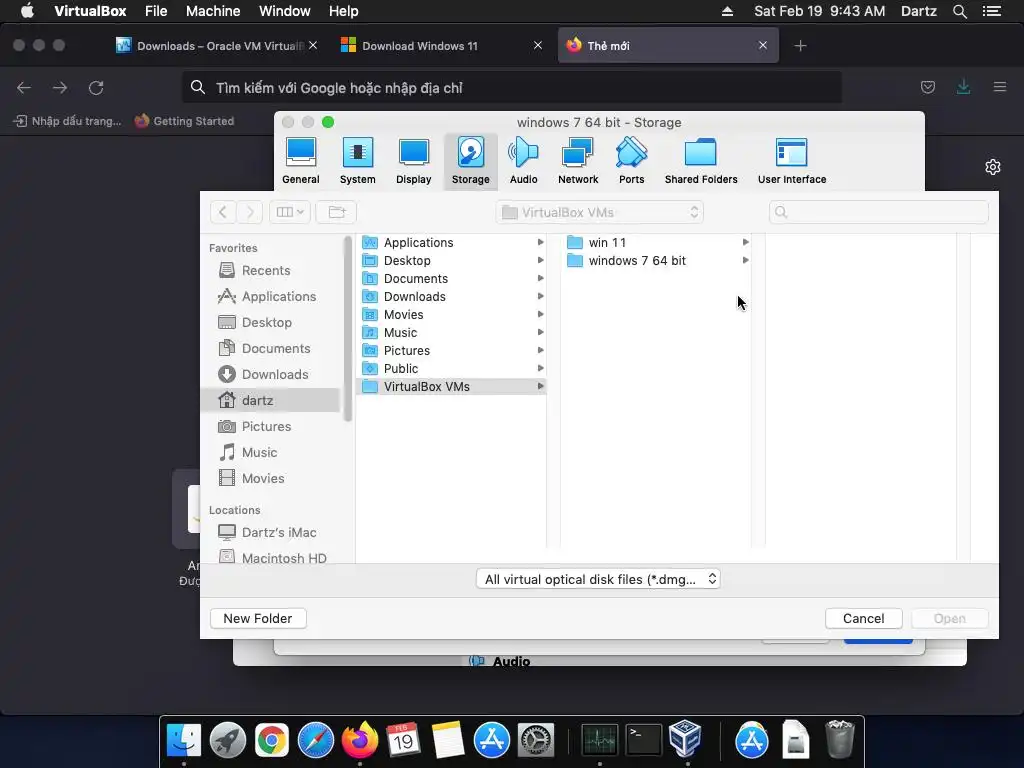Open the Ports settings icon
The height and width of the screenshot is (768, 1024).
tap(632, 161)
